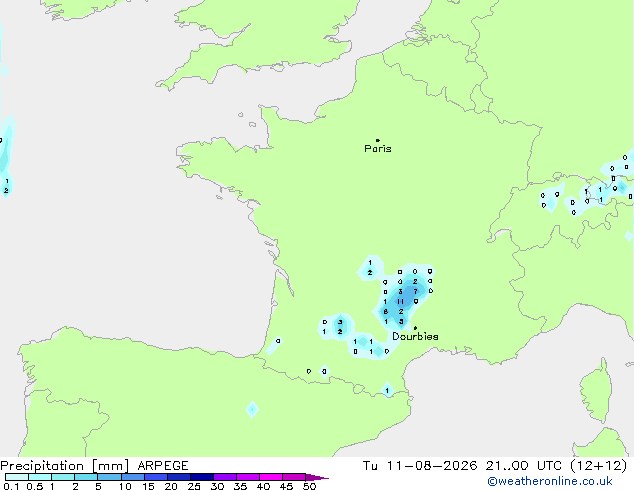Click the legend swatch between 0.1 and 0.5

click(17, 477)
